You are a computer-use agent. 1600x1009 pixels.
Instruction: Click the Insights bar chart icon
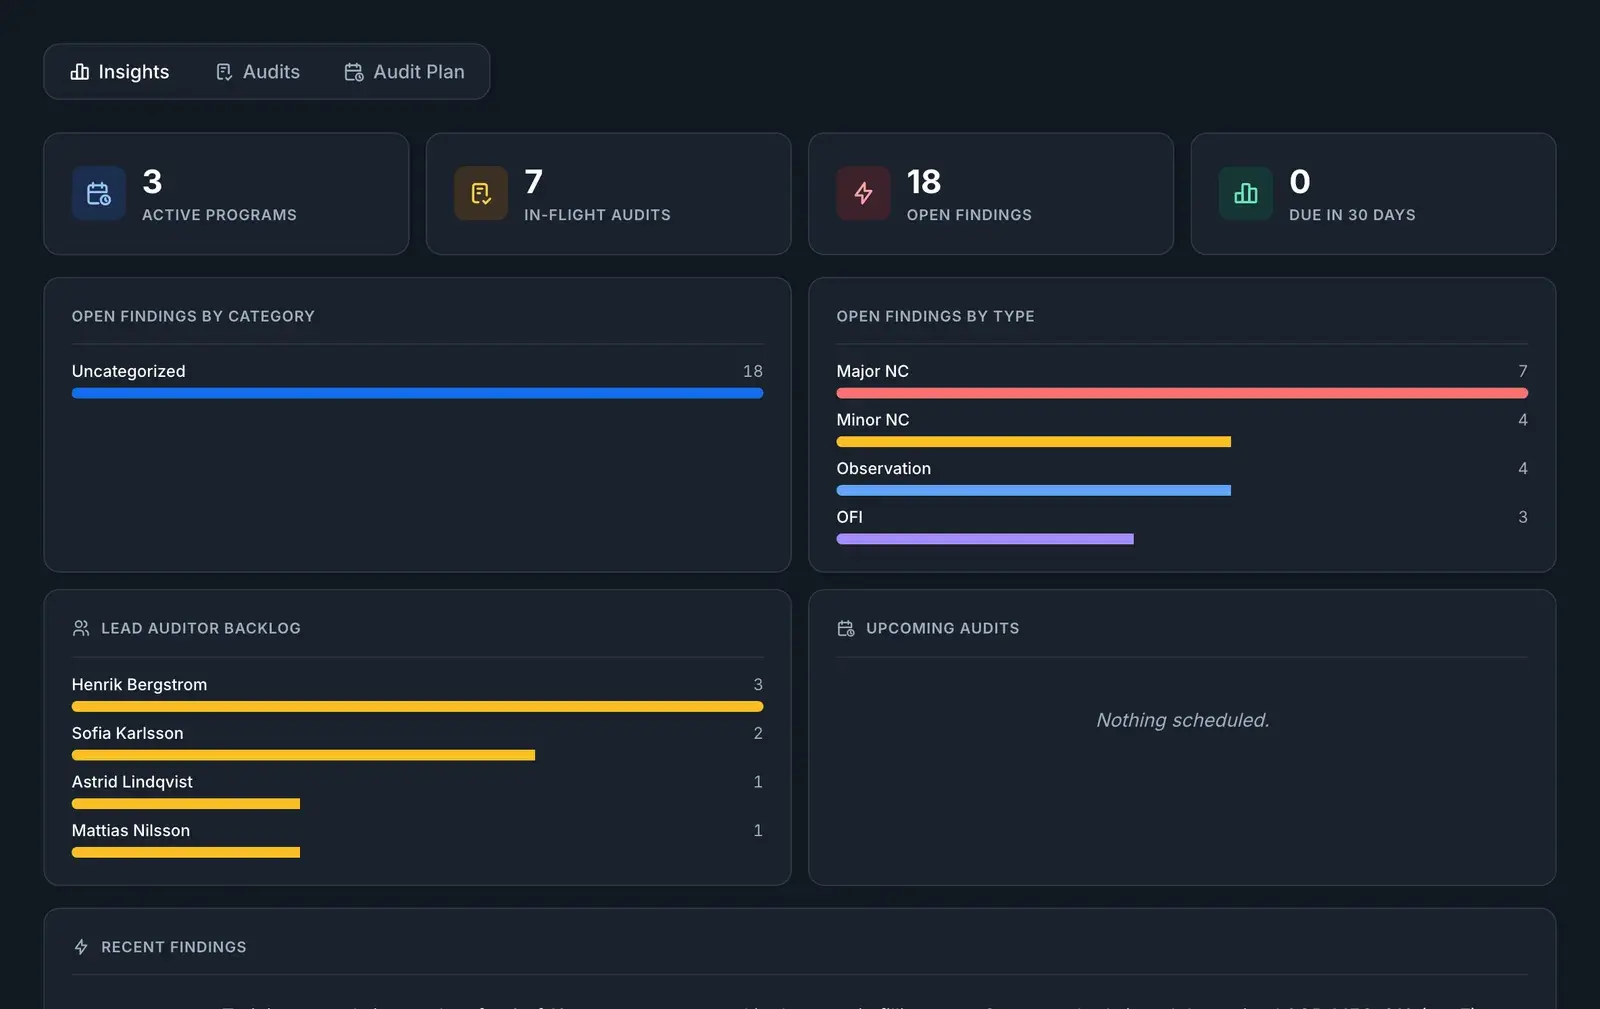[80, 72]
